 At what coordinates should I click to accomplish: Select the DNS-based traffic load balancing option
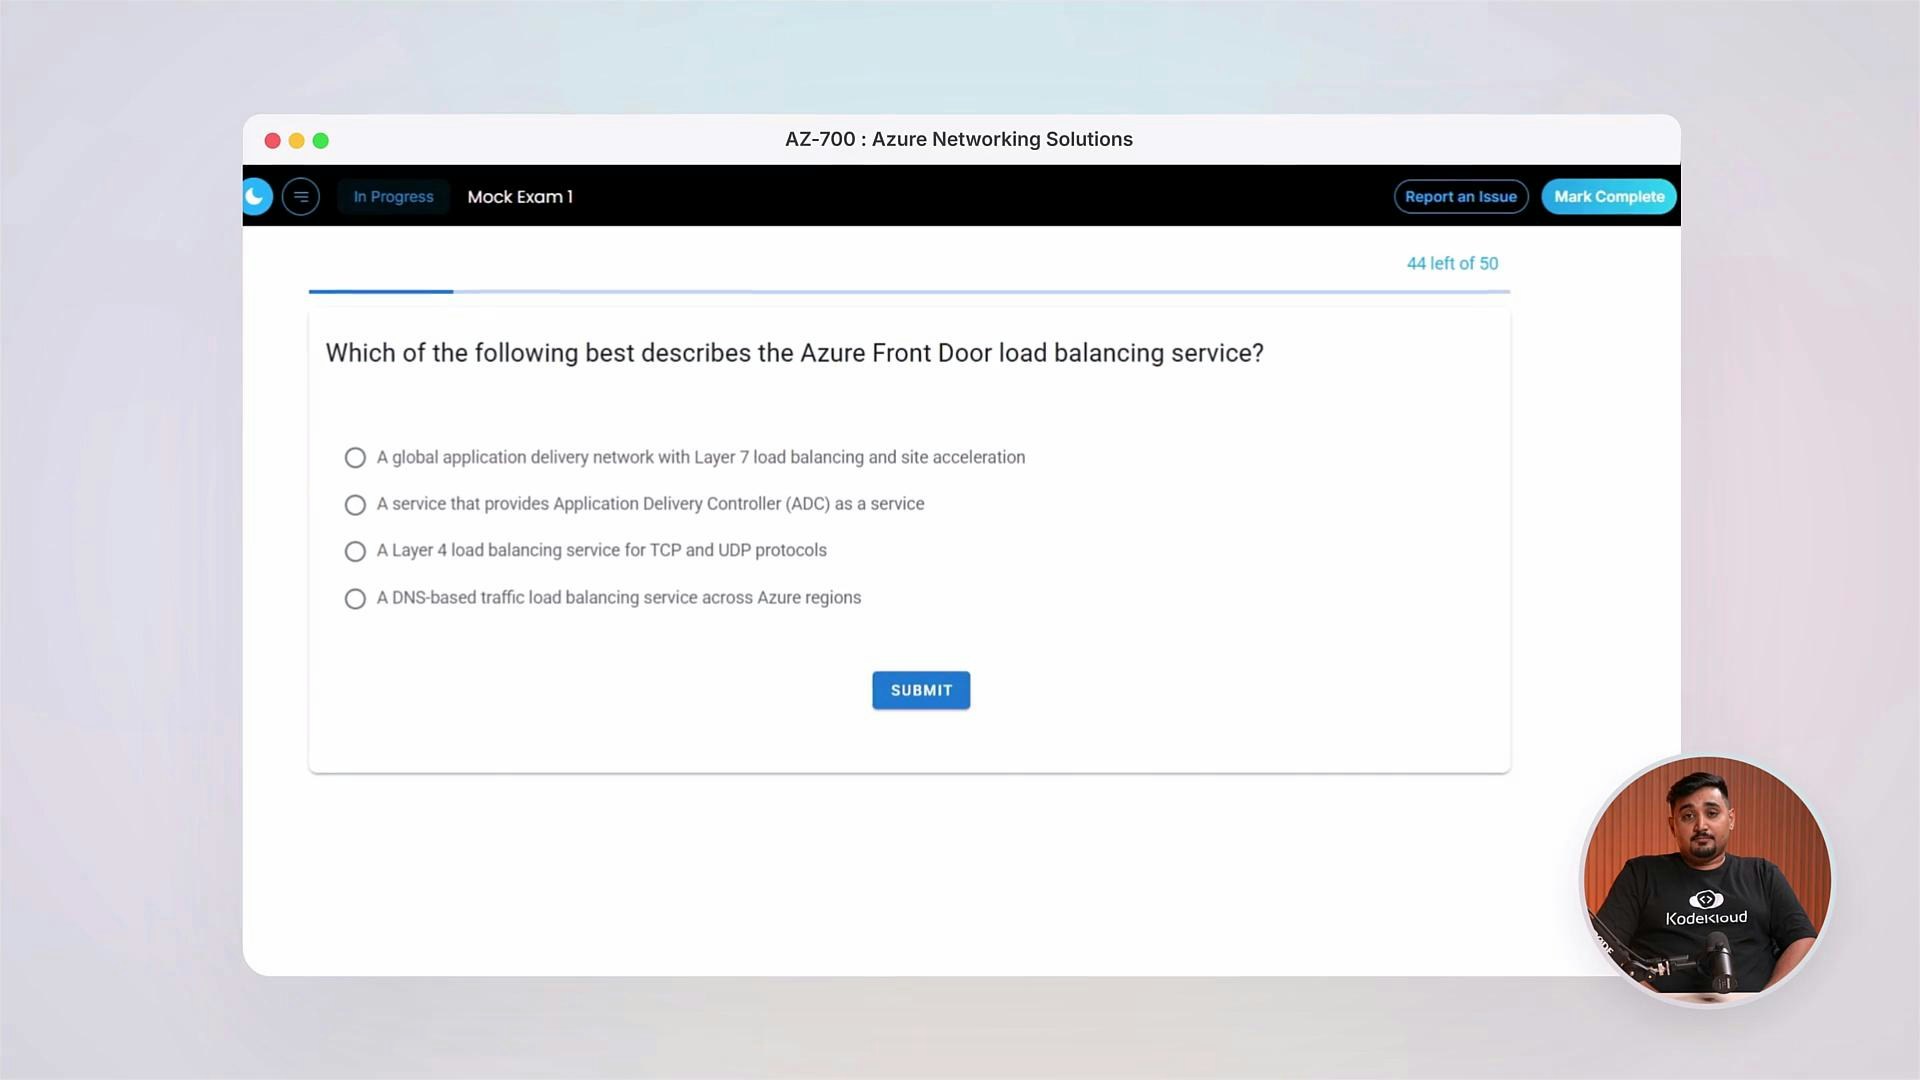click(x=355, y=598)
